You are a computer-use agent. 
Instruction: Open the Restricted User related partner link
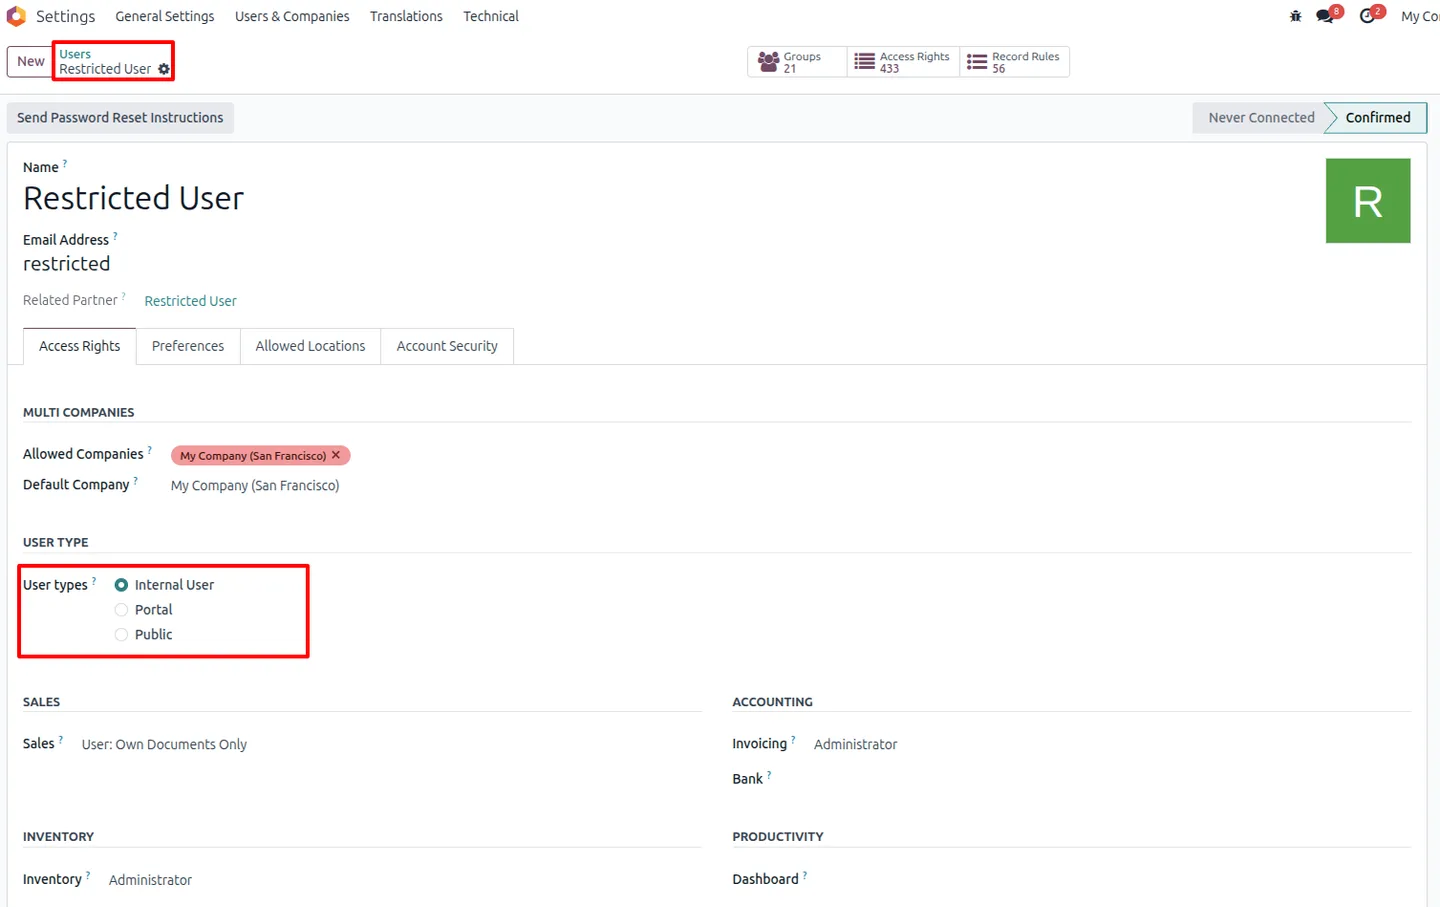click(190, 301)
